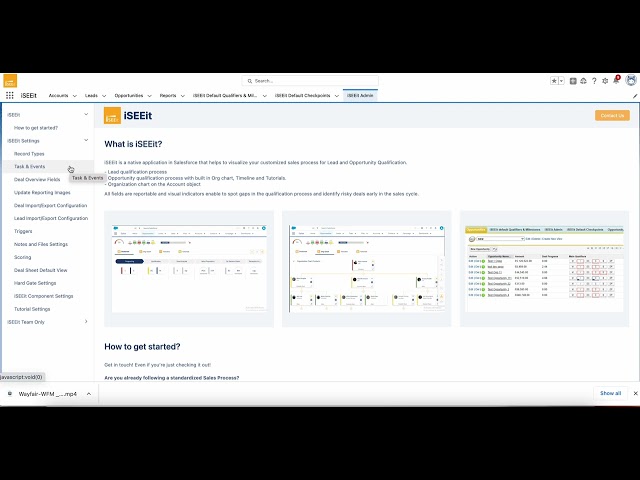Click the Search input field
The width and height of the screenshot is (640, 480).
pos(310,81)
